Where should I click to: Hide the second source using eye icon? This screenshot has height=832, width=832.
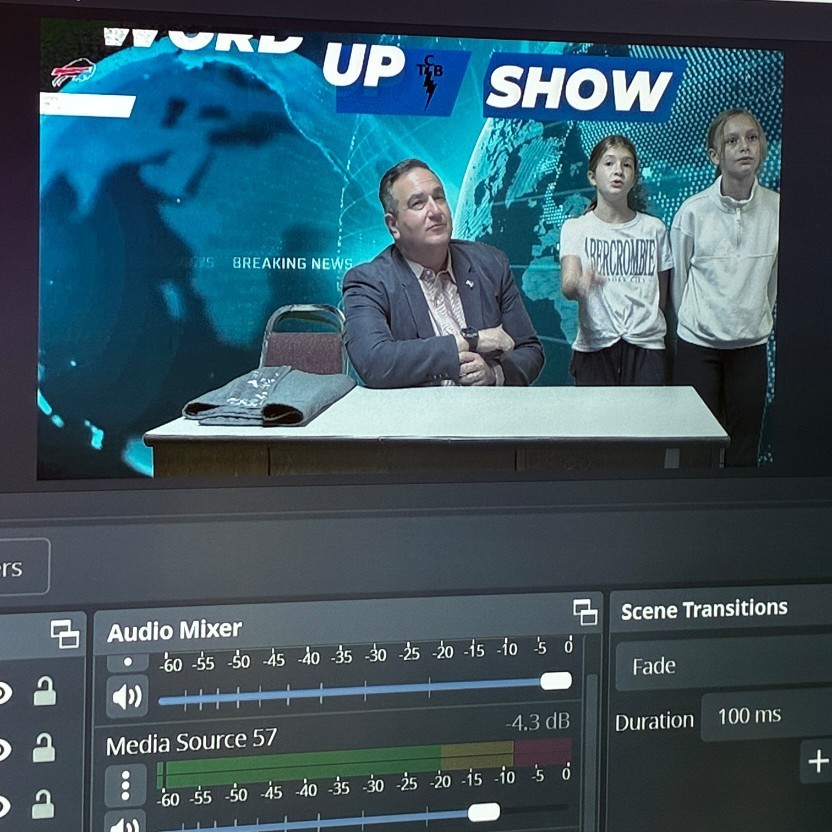pyautogui.click(x=5, y=749)
